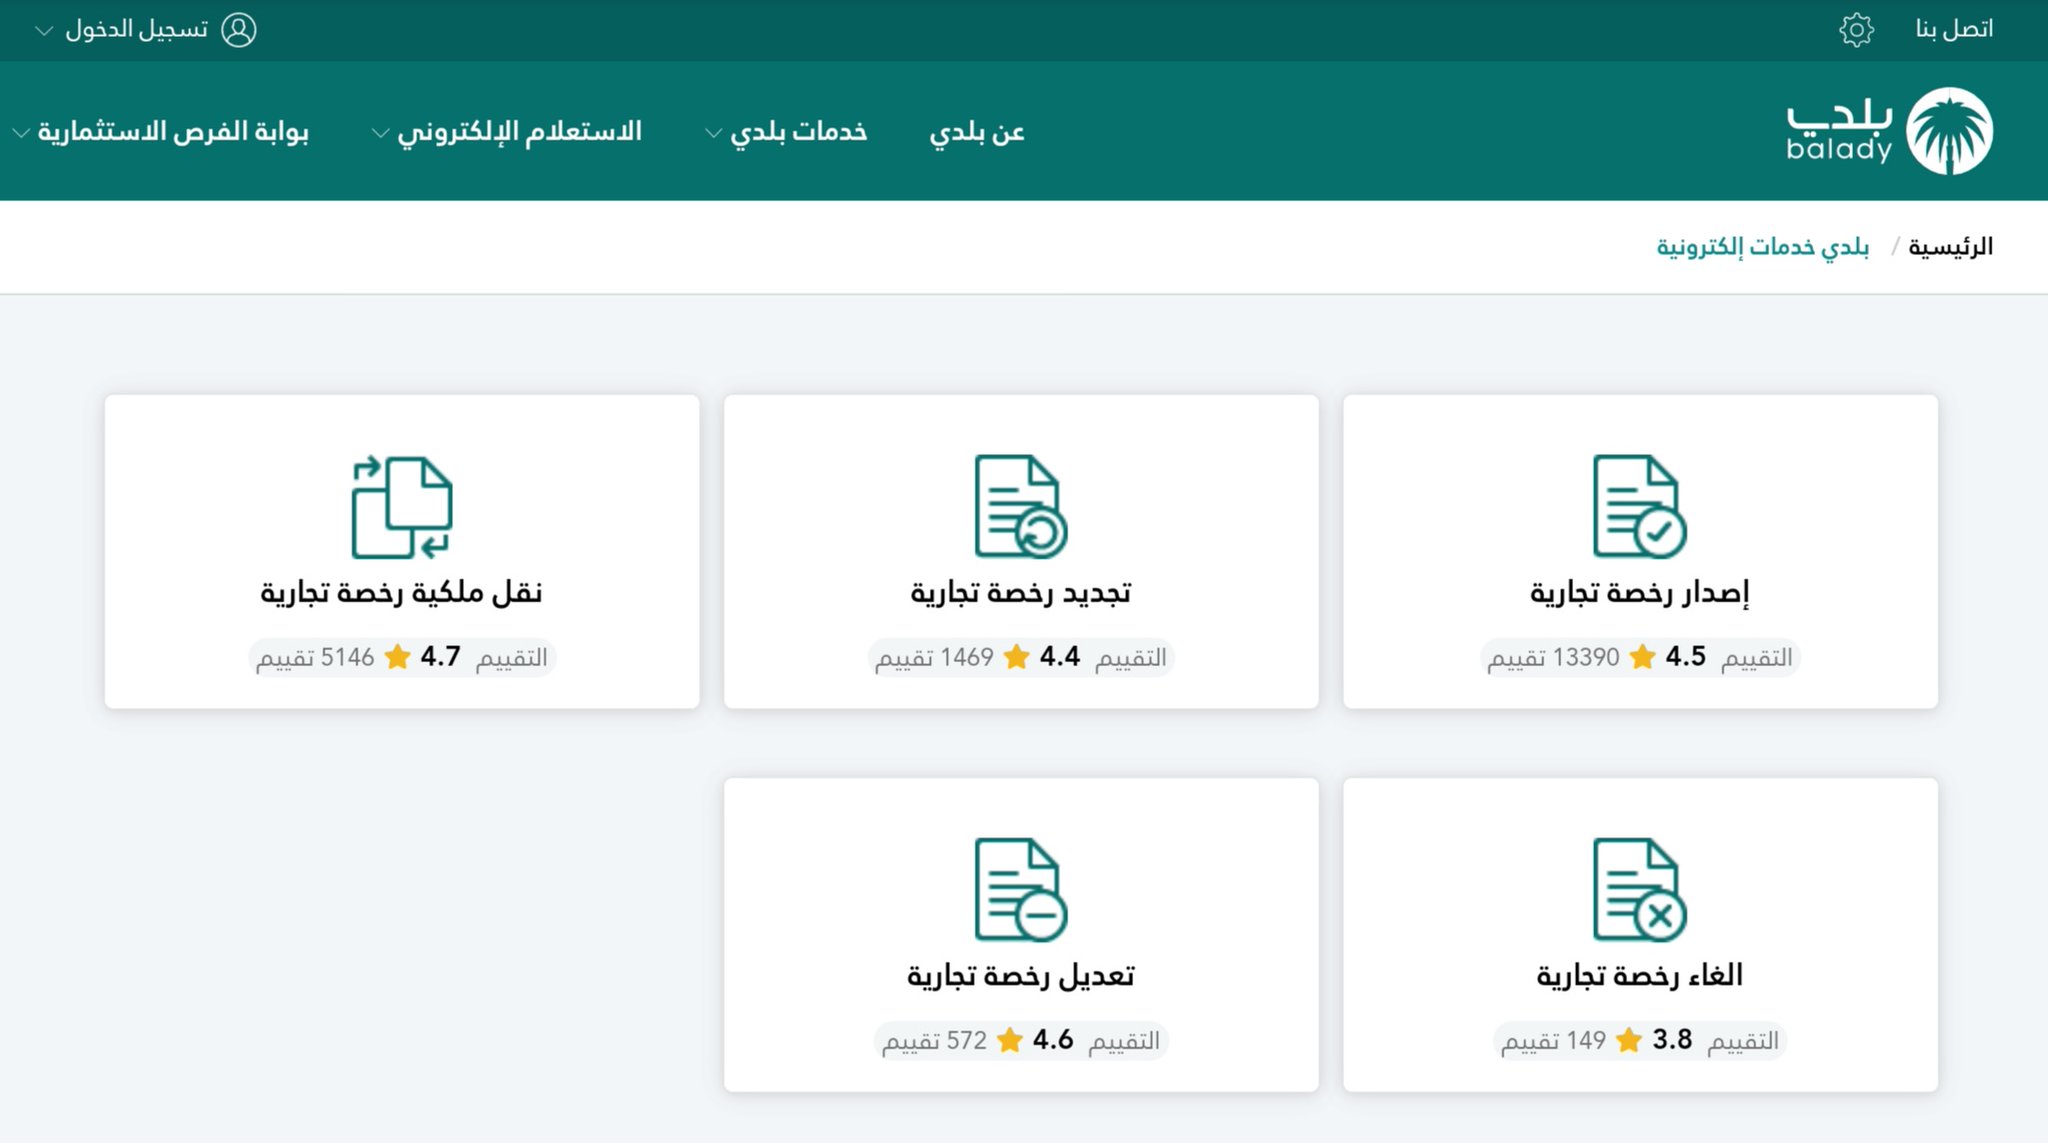
Task: Click the issue commercial license document-check icon
Action: (1638, 507)
